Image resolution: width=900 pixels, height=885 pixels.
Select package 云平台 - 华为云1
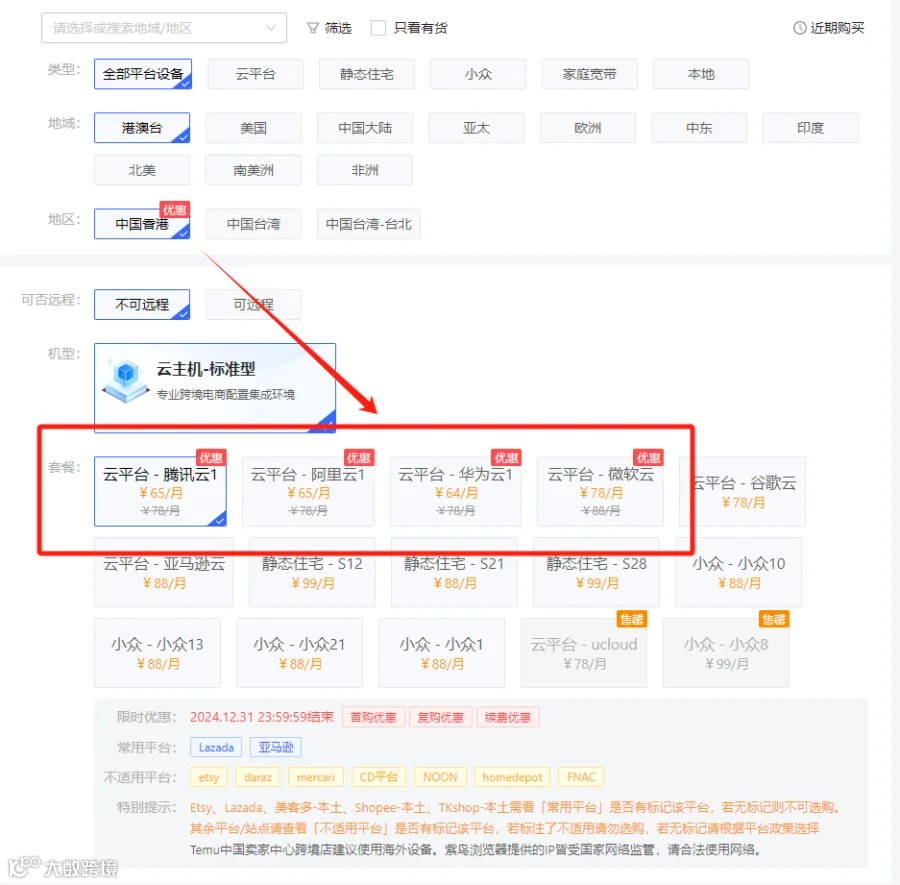coord(456,491)
